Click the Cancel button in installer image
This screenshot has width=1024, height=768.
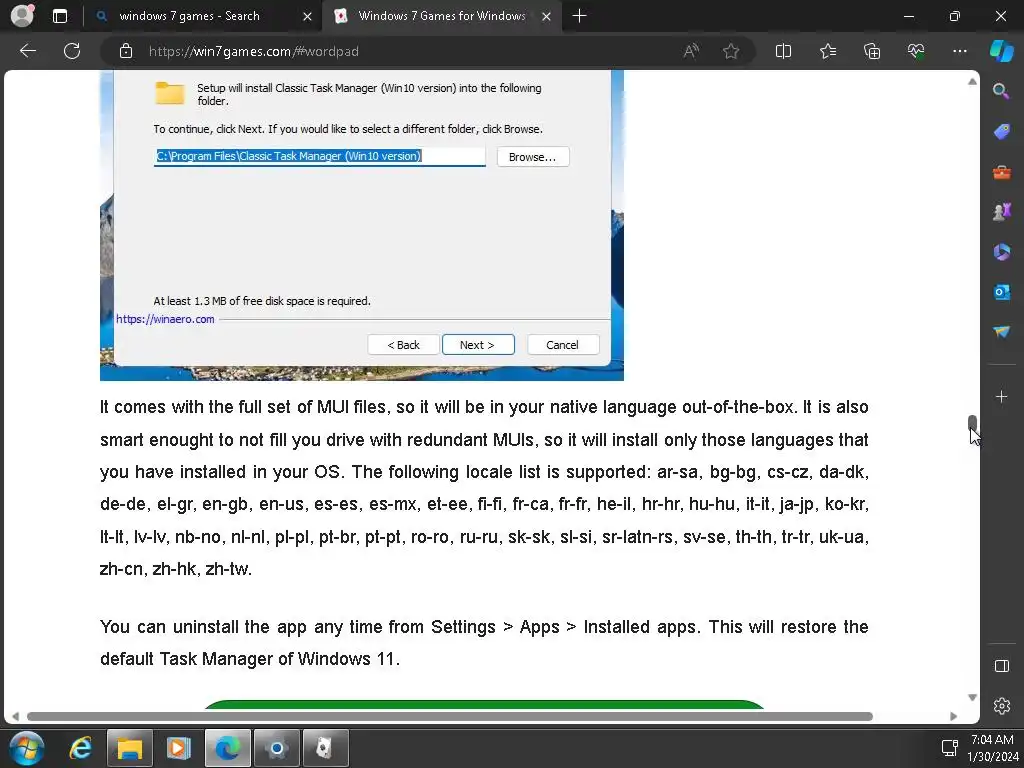tap(562, 345)
